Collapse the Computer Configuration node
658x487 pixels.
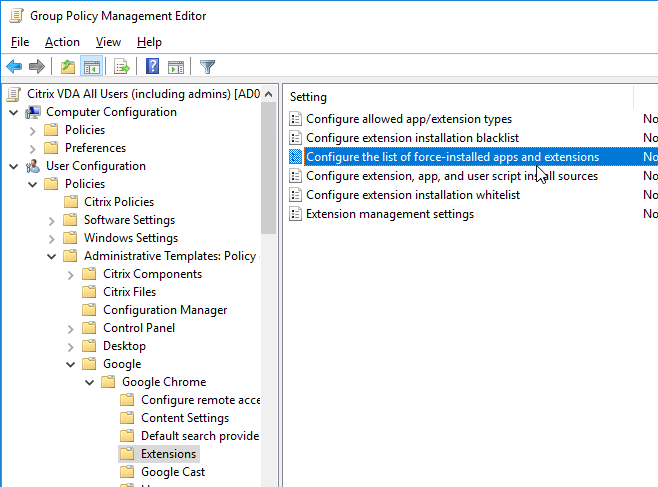point(14,112)
